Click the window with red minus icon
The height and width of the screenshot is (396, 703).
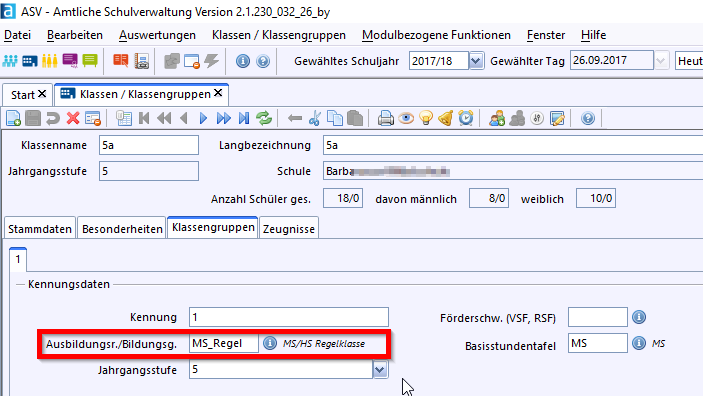pos(192,61)
